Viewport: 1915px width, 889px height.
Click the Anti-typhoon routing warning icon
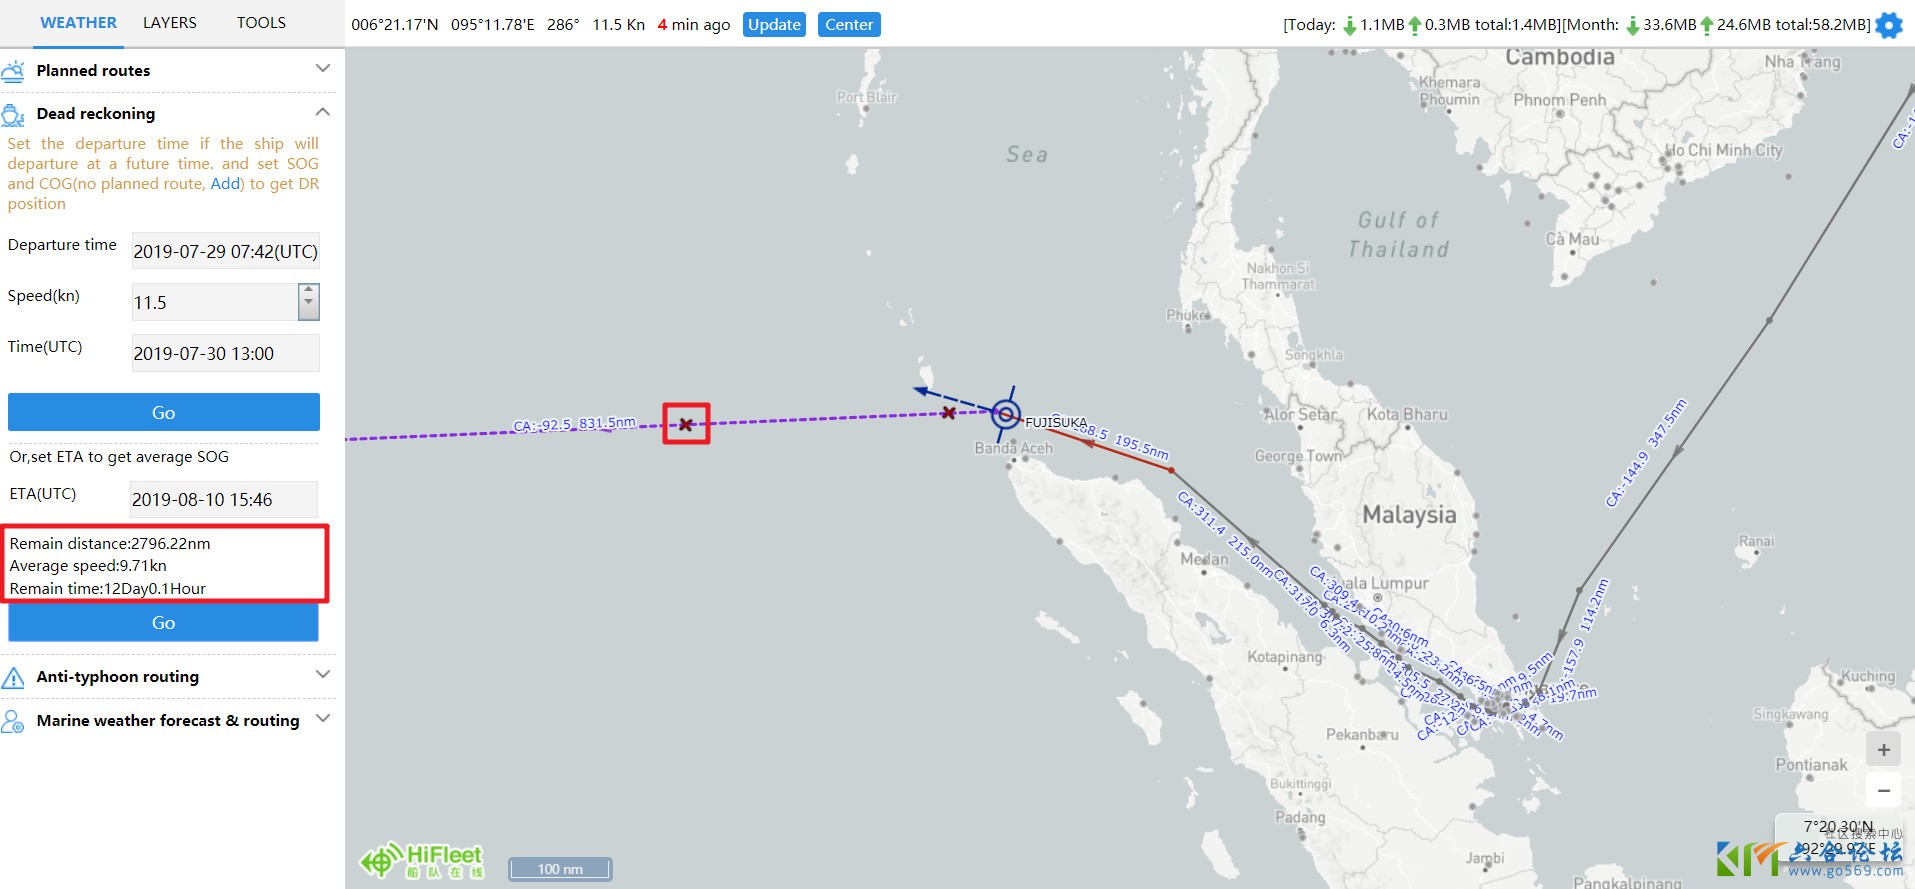click(14, 678)
